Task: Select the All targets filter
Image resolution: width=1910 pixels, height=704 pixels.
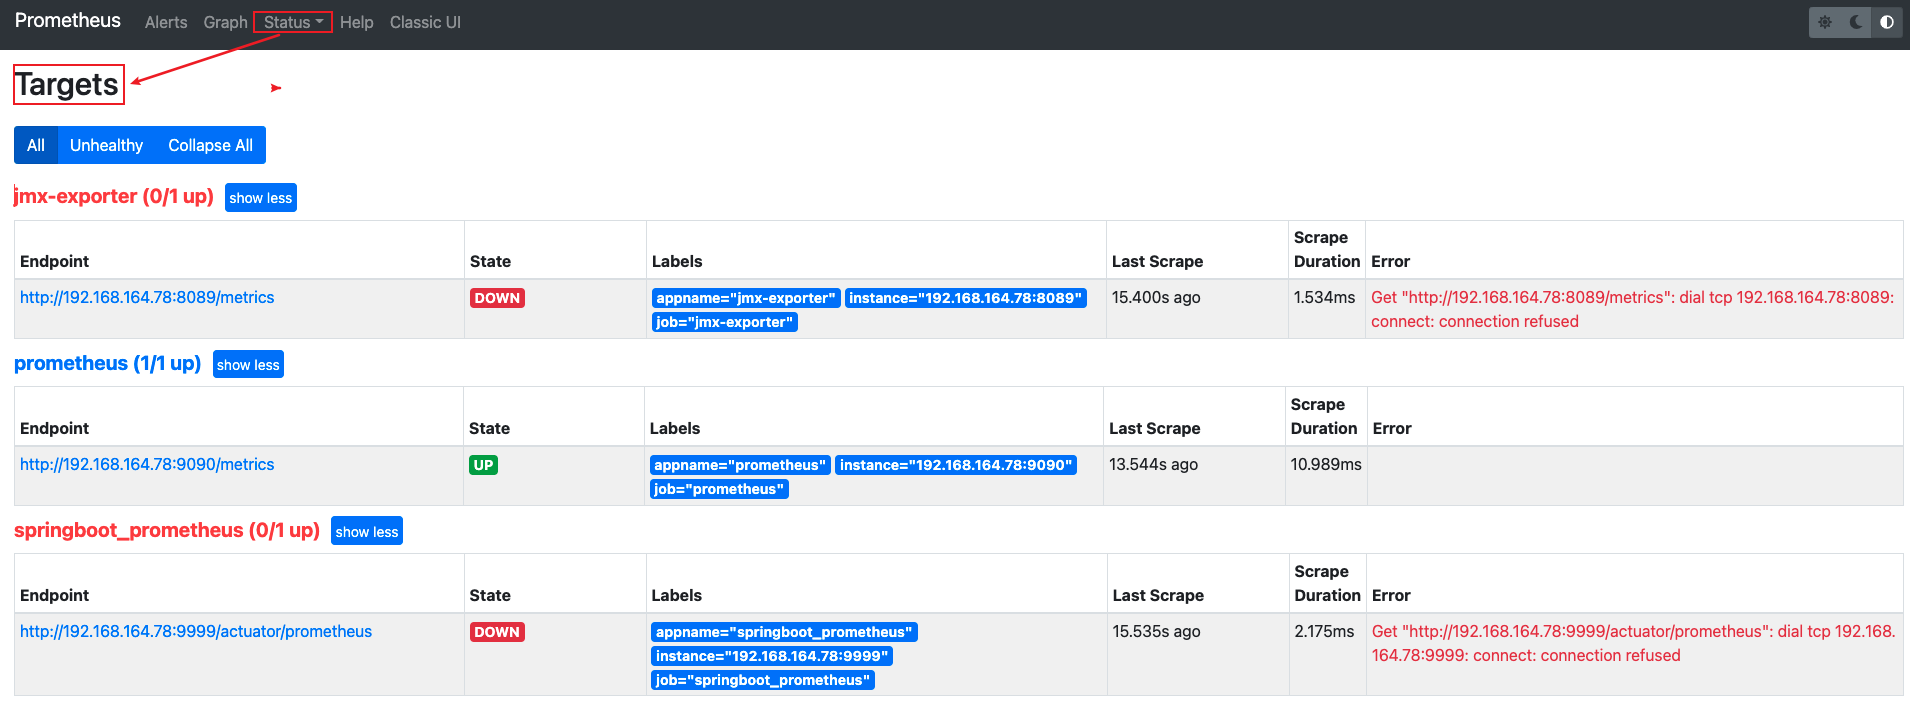Action: [x=36, y=145]
